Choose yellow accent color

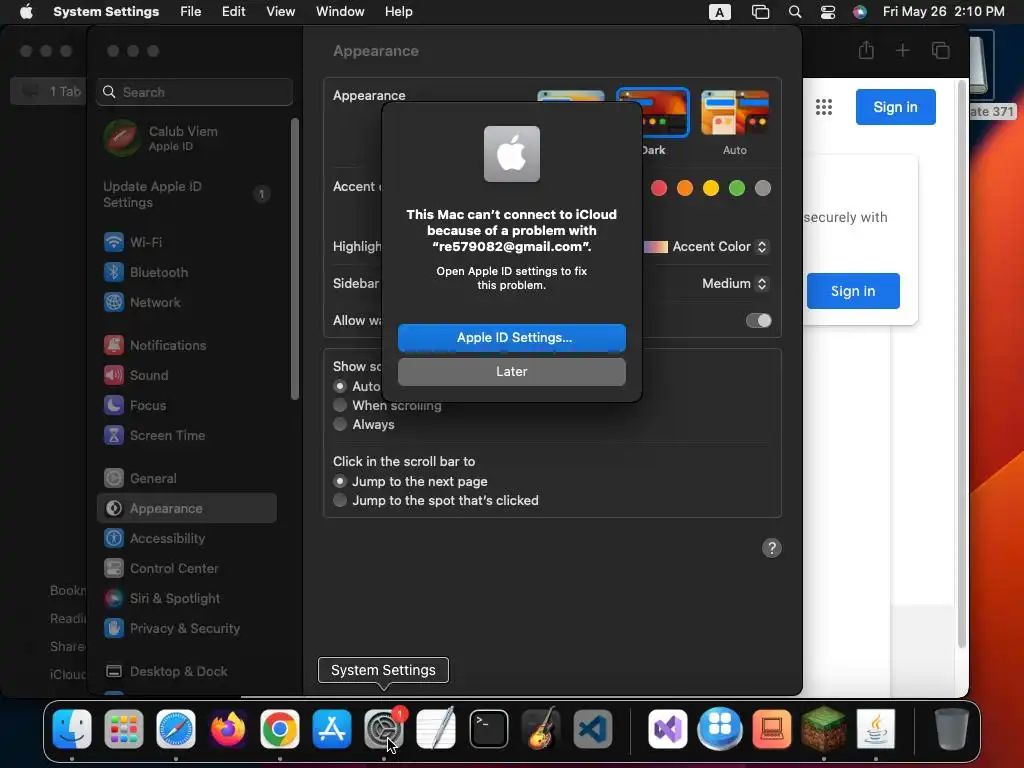point(711,188)
